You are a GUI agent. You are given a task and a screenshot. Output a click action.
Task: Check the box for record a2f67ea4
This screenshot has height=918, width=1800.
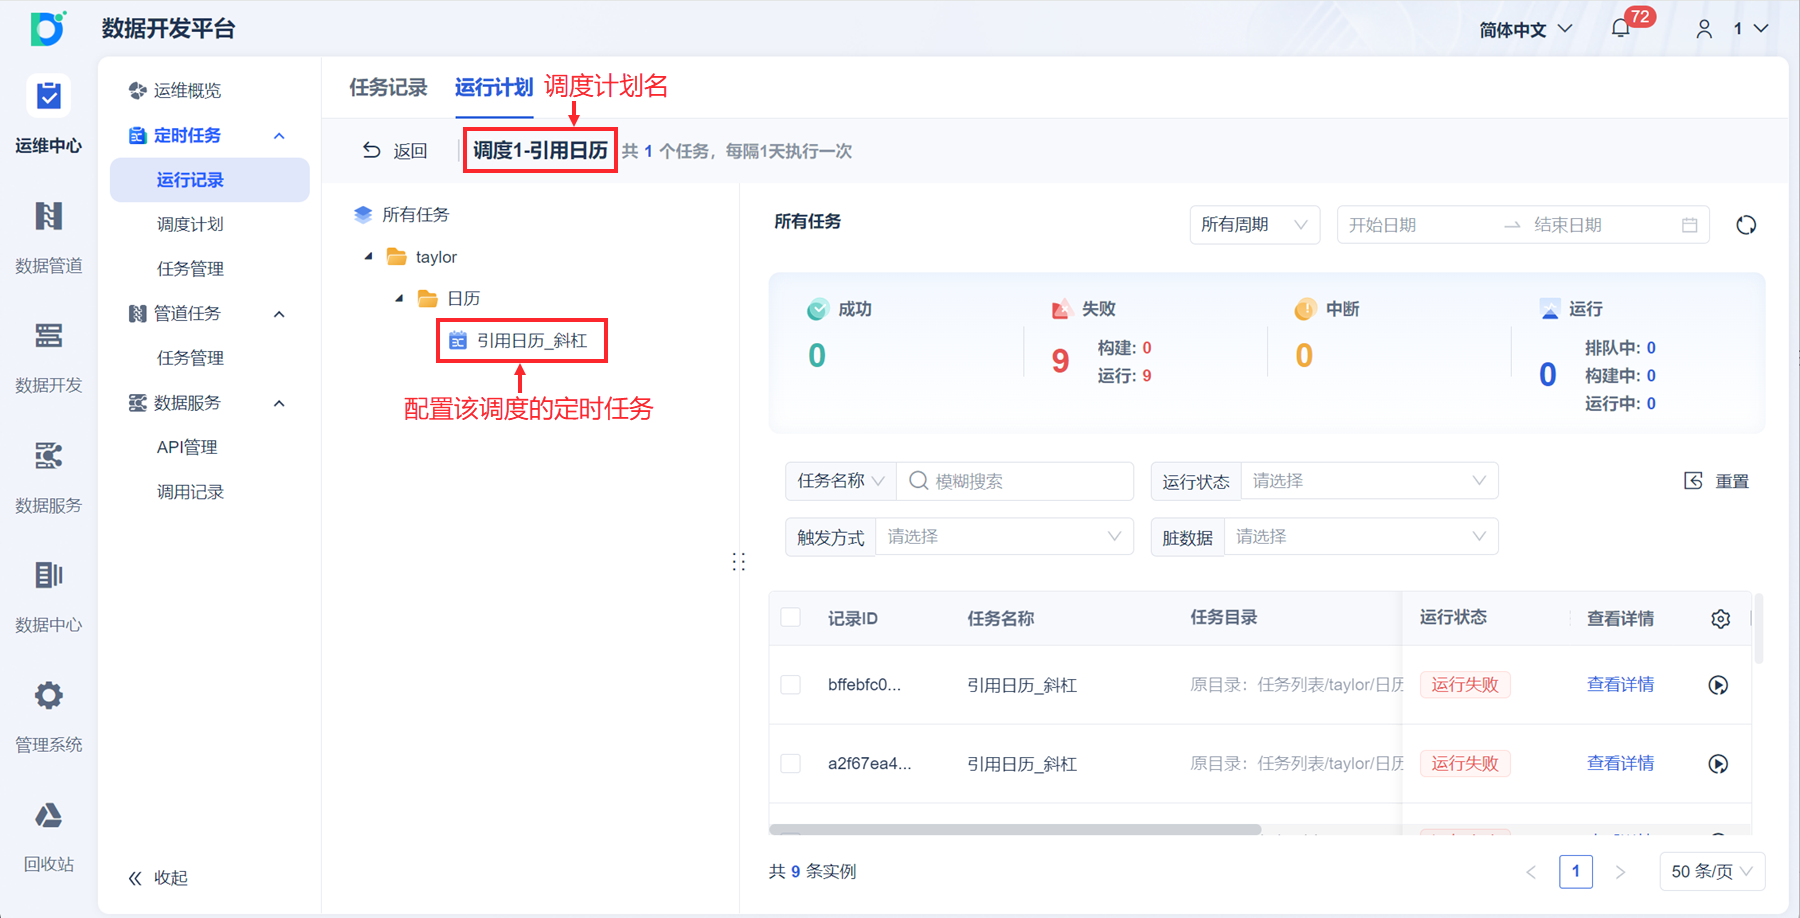(791, 763)
